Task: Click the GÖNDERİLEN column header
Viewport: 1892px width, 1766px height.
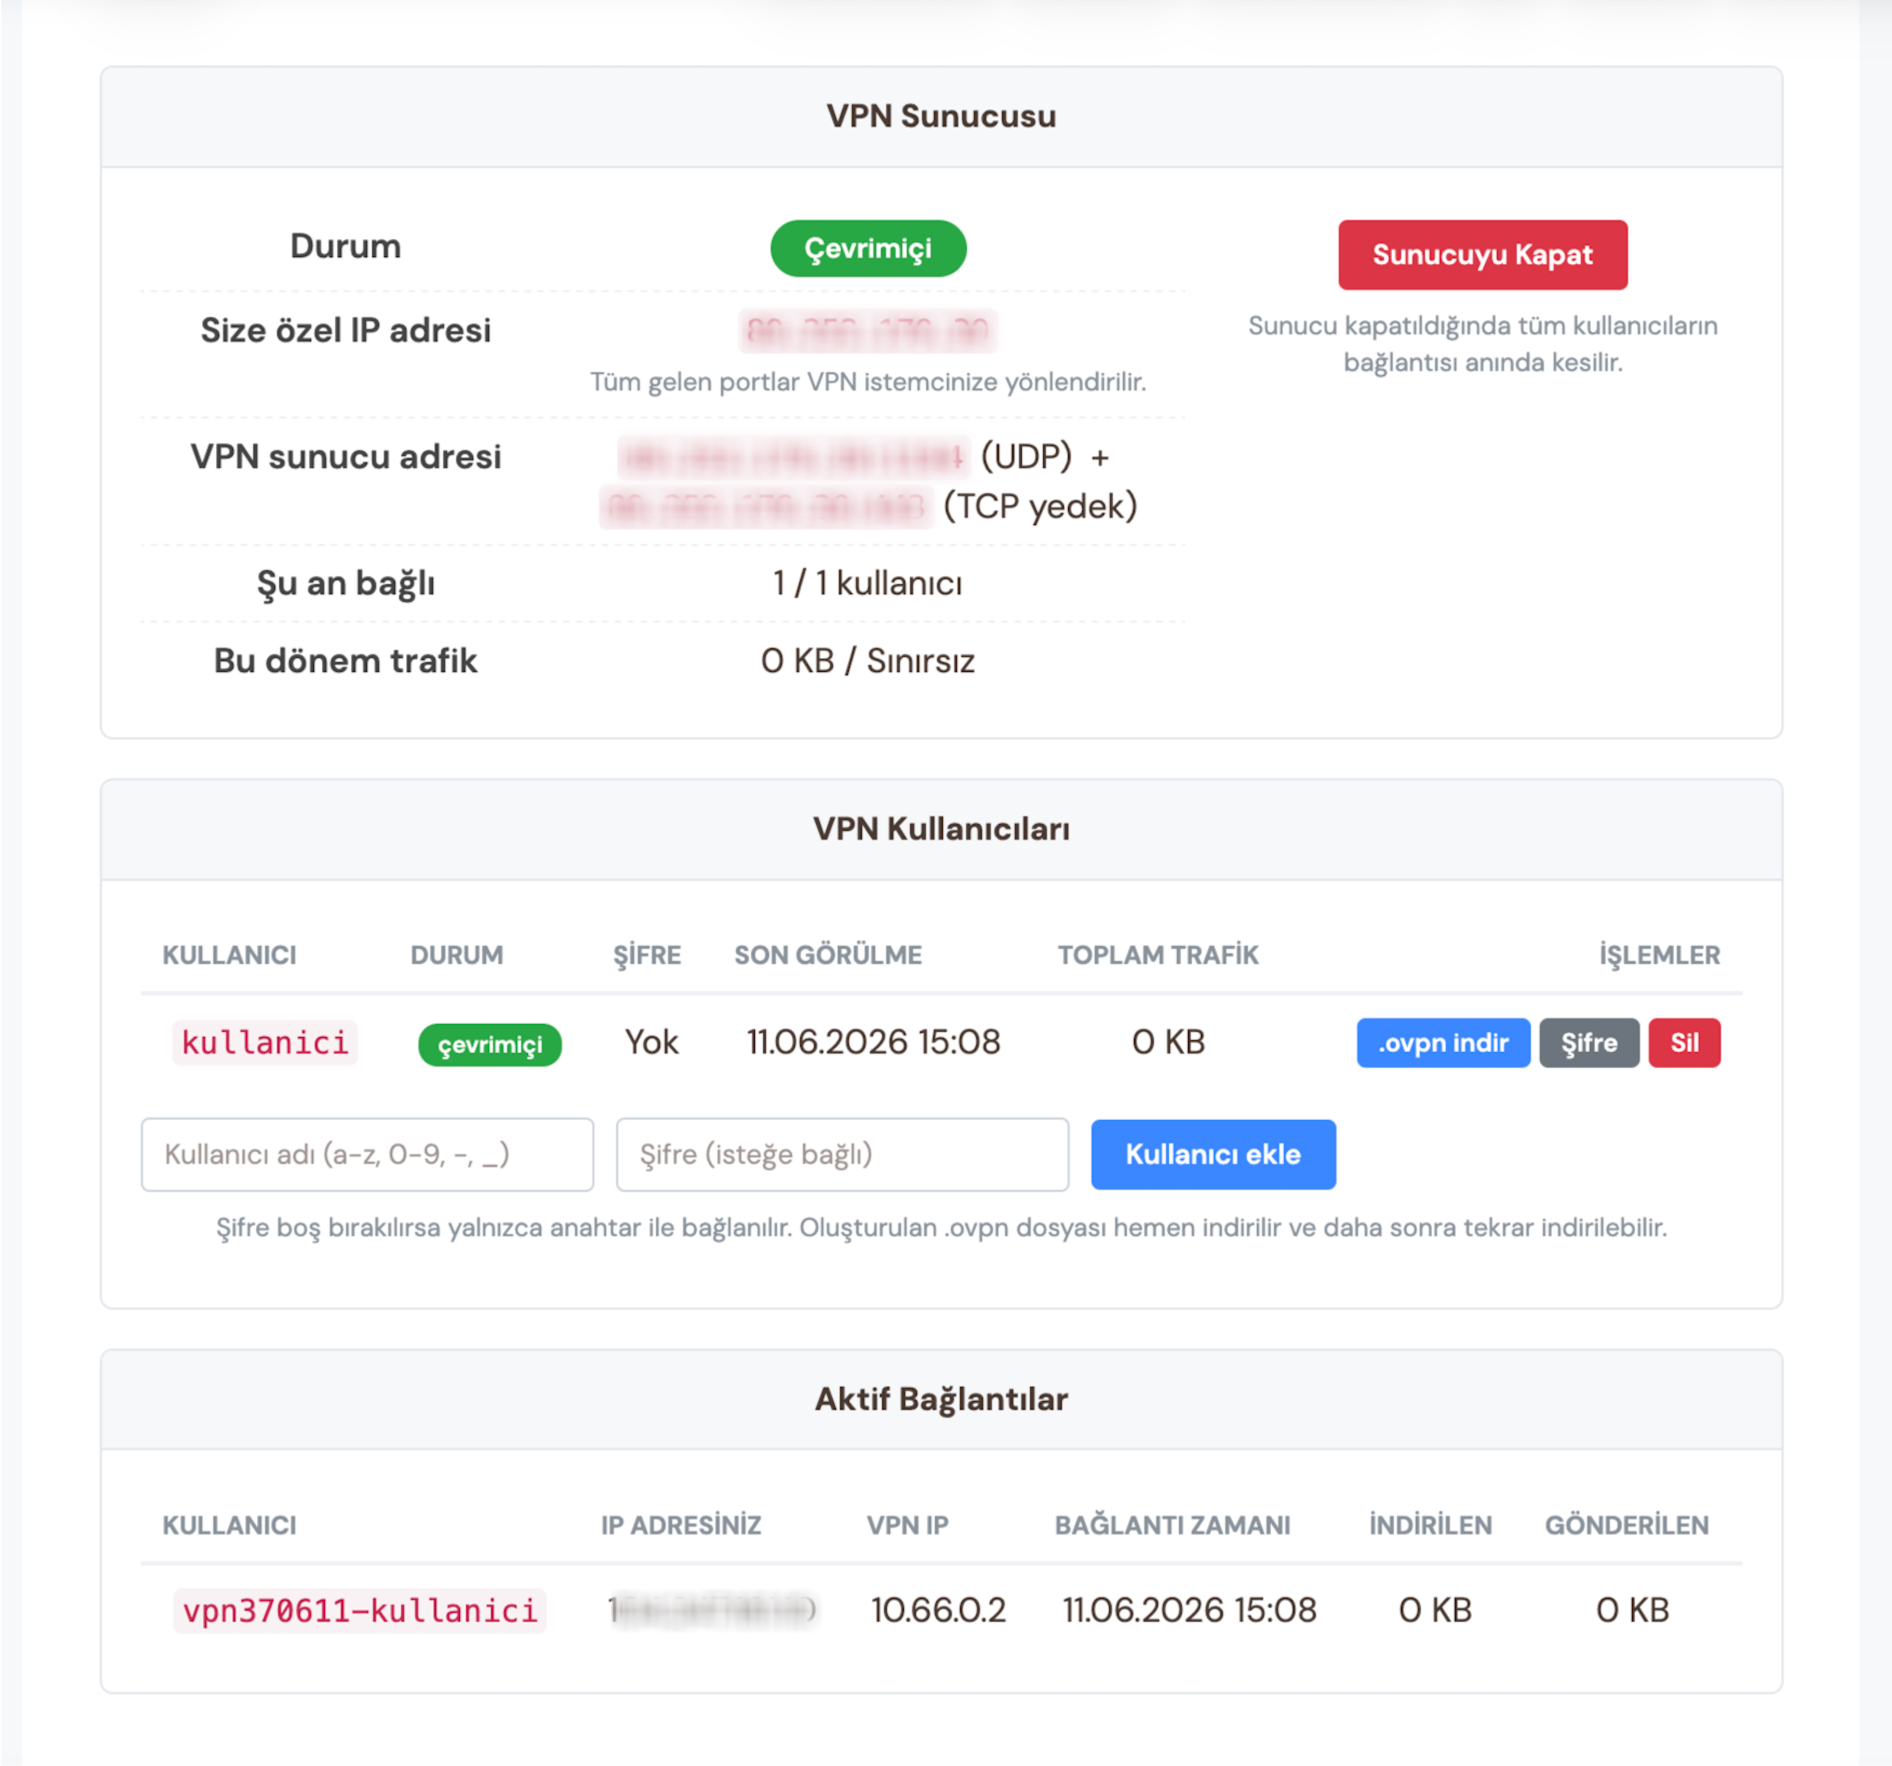Action: [x=1626, y=1525]
